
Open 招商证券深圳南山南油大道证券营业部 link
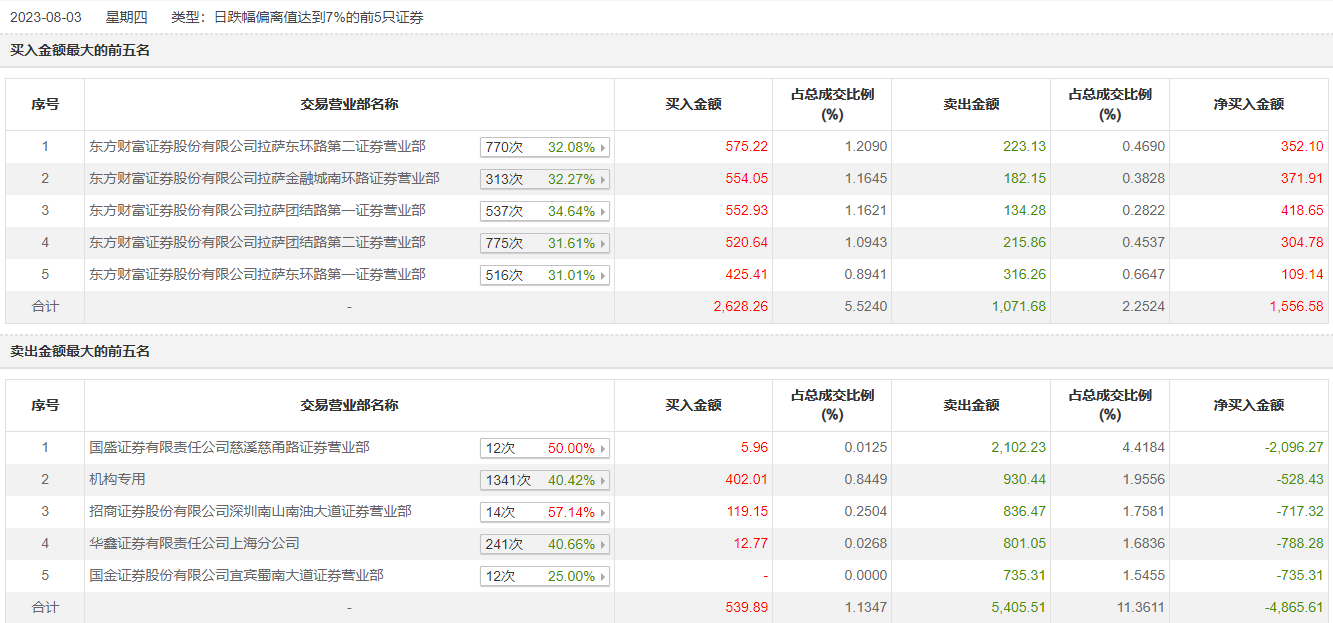pyautogui.click(x=250, y=511)
